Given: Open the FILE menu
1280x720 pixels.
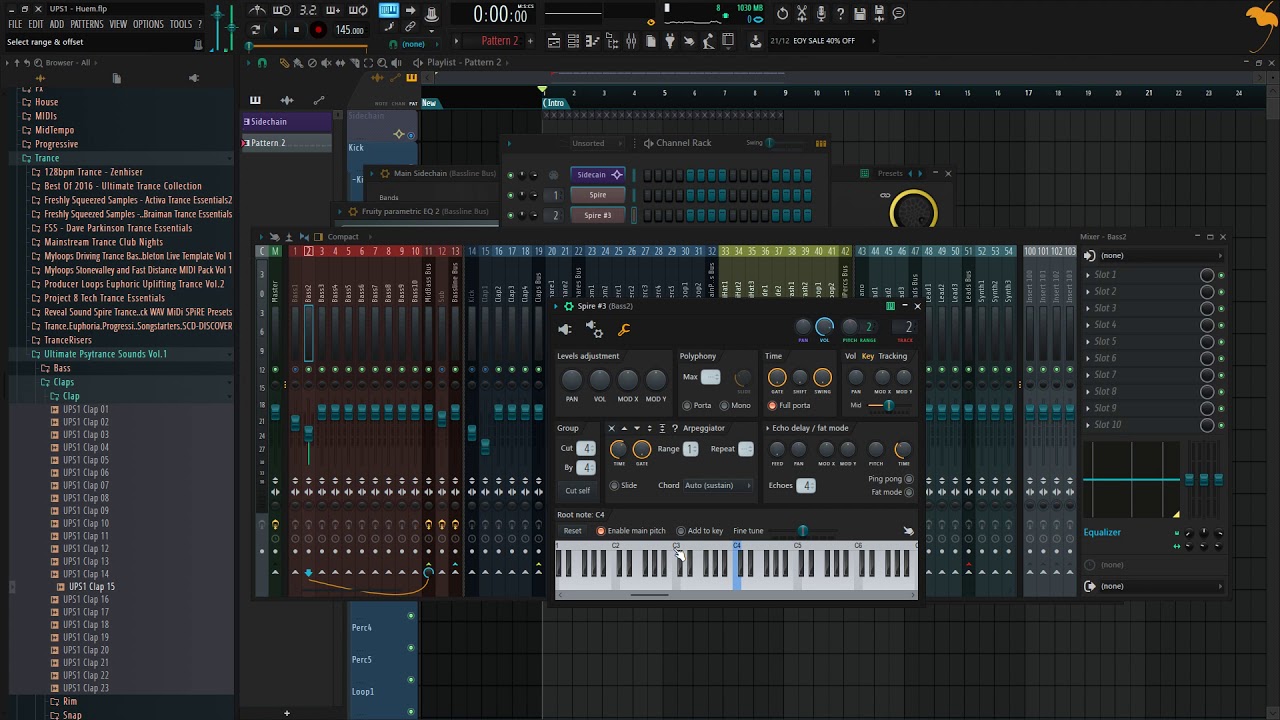Looking at the screenshot, I should pyautogui.click(x=15, y=24).
